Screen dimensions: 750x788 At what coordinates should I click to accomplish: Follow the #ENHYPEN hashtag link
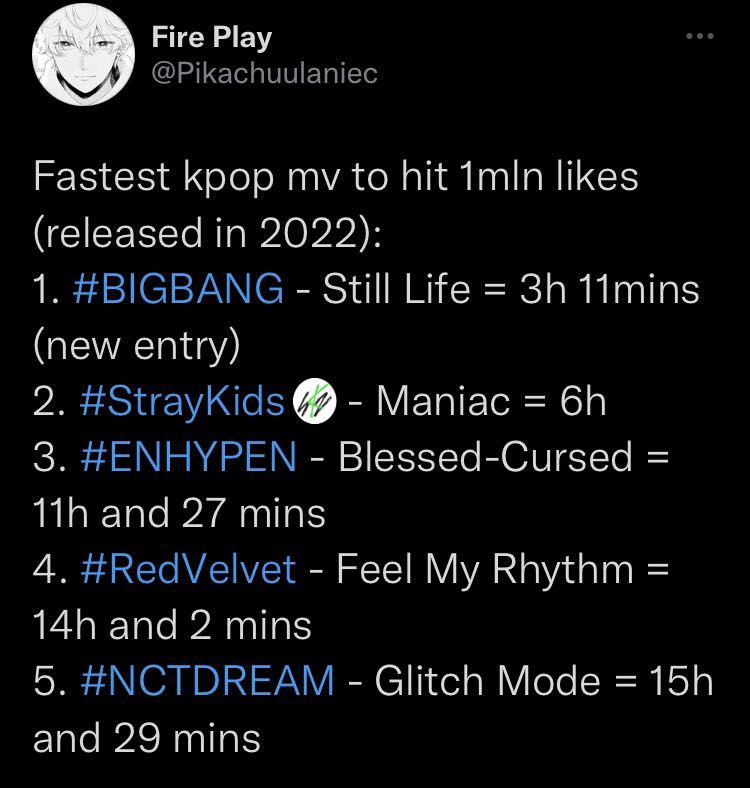(188, 457)
